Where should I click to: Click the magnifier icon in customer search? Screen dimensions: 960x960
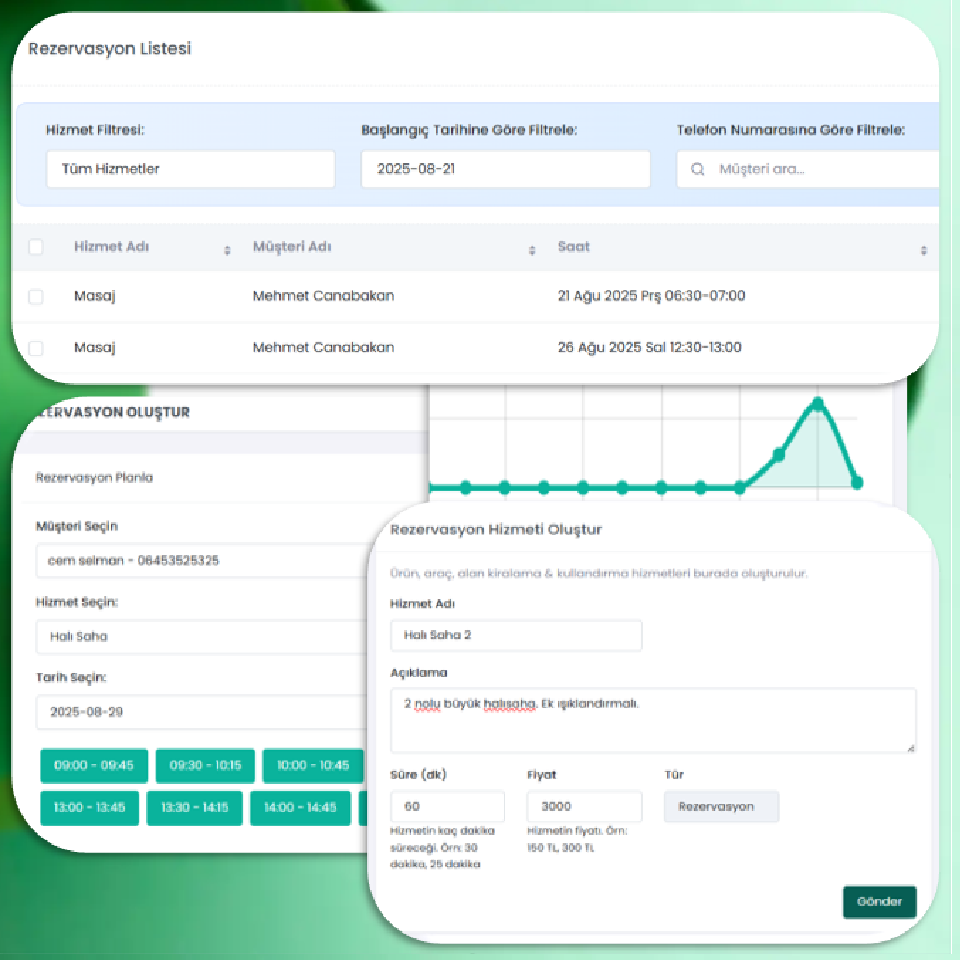tap(698, 170)
